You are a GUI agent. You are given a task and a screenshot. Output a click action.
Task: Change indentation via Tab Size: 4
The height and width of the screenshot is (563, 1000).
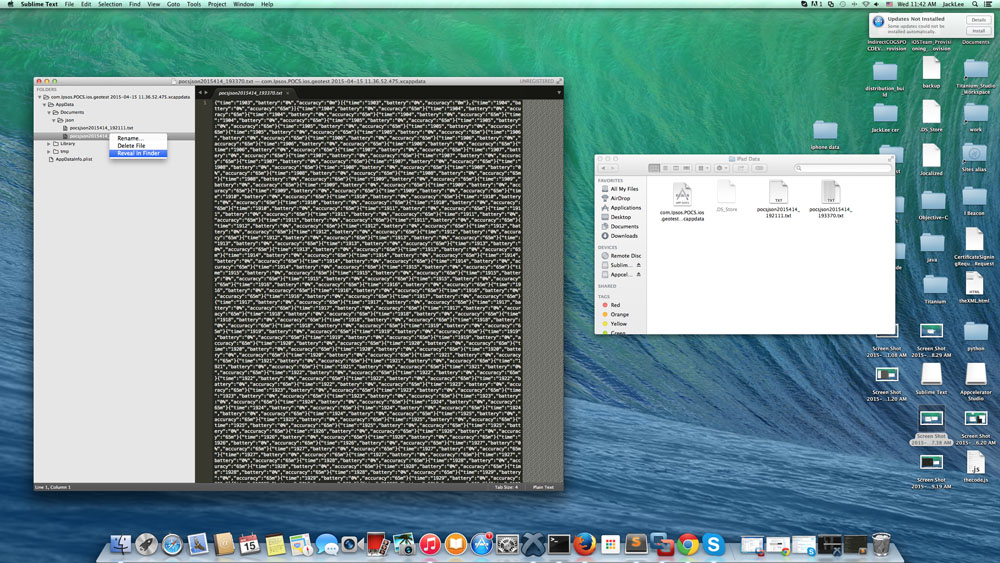pos(506,487)
